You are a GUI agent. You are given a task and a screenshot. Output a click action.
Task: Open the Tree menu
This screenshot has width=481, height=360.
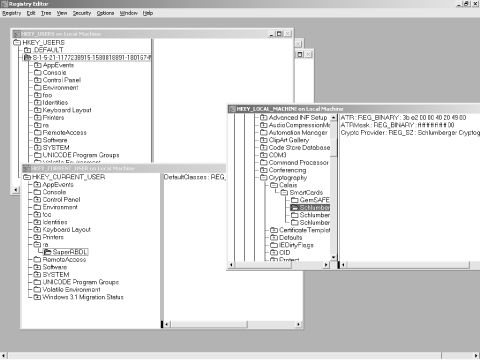tap(46, 13)
